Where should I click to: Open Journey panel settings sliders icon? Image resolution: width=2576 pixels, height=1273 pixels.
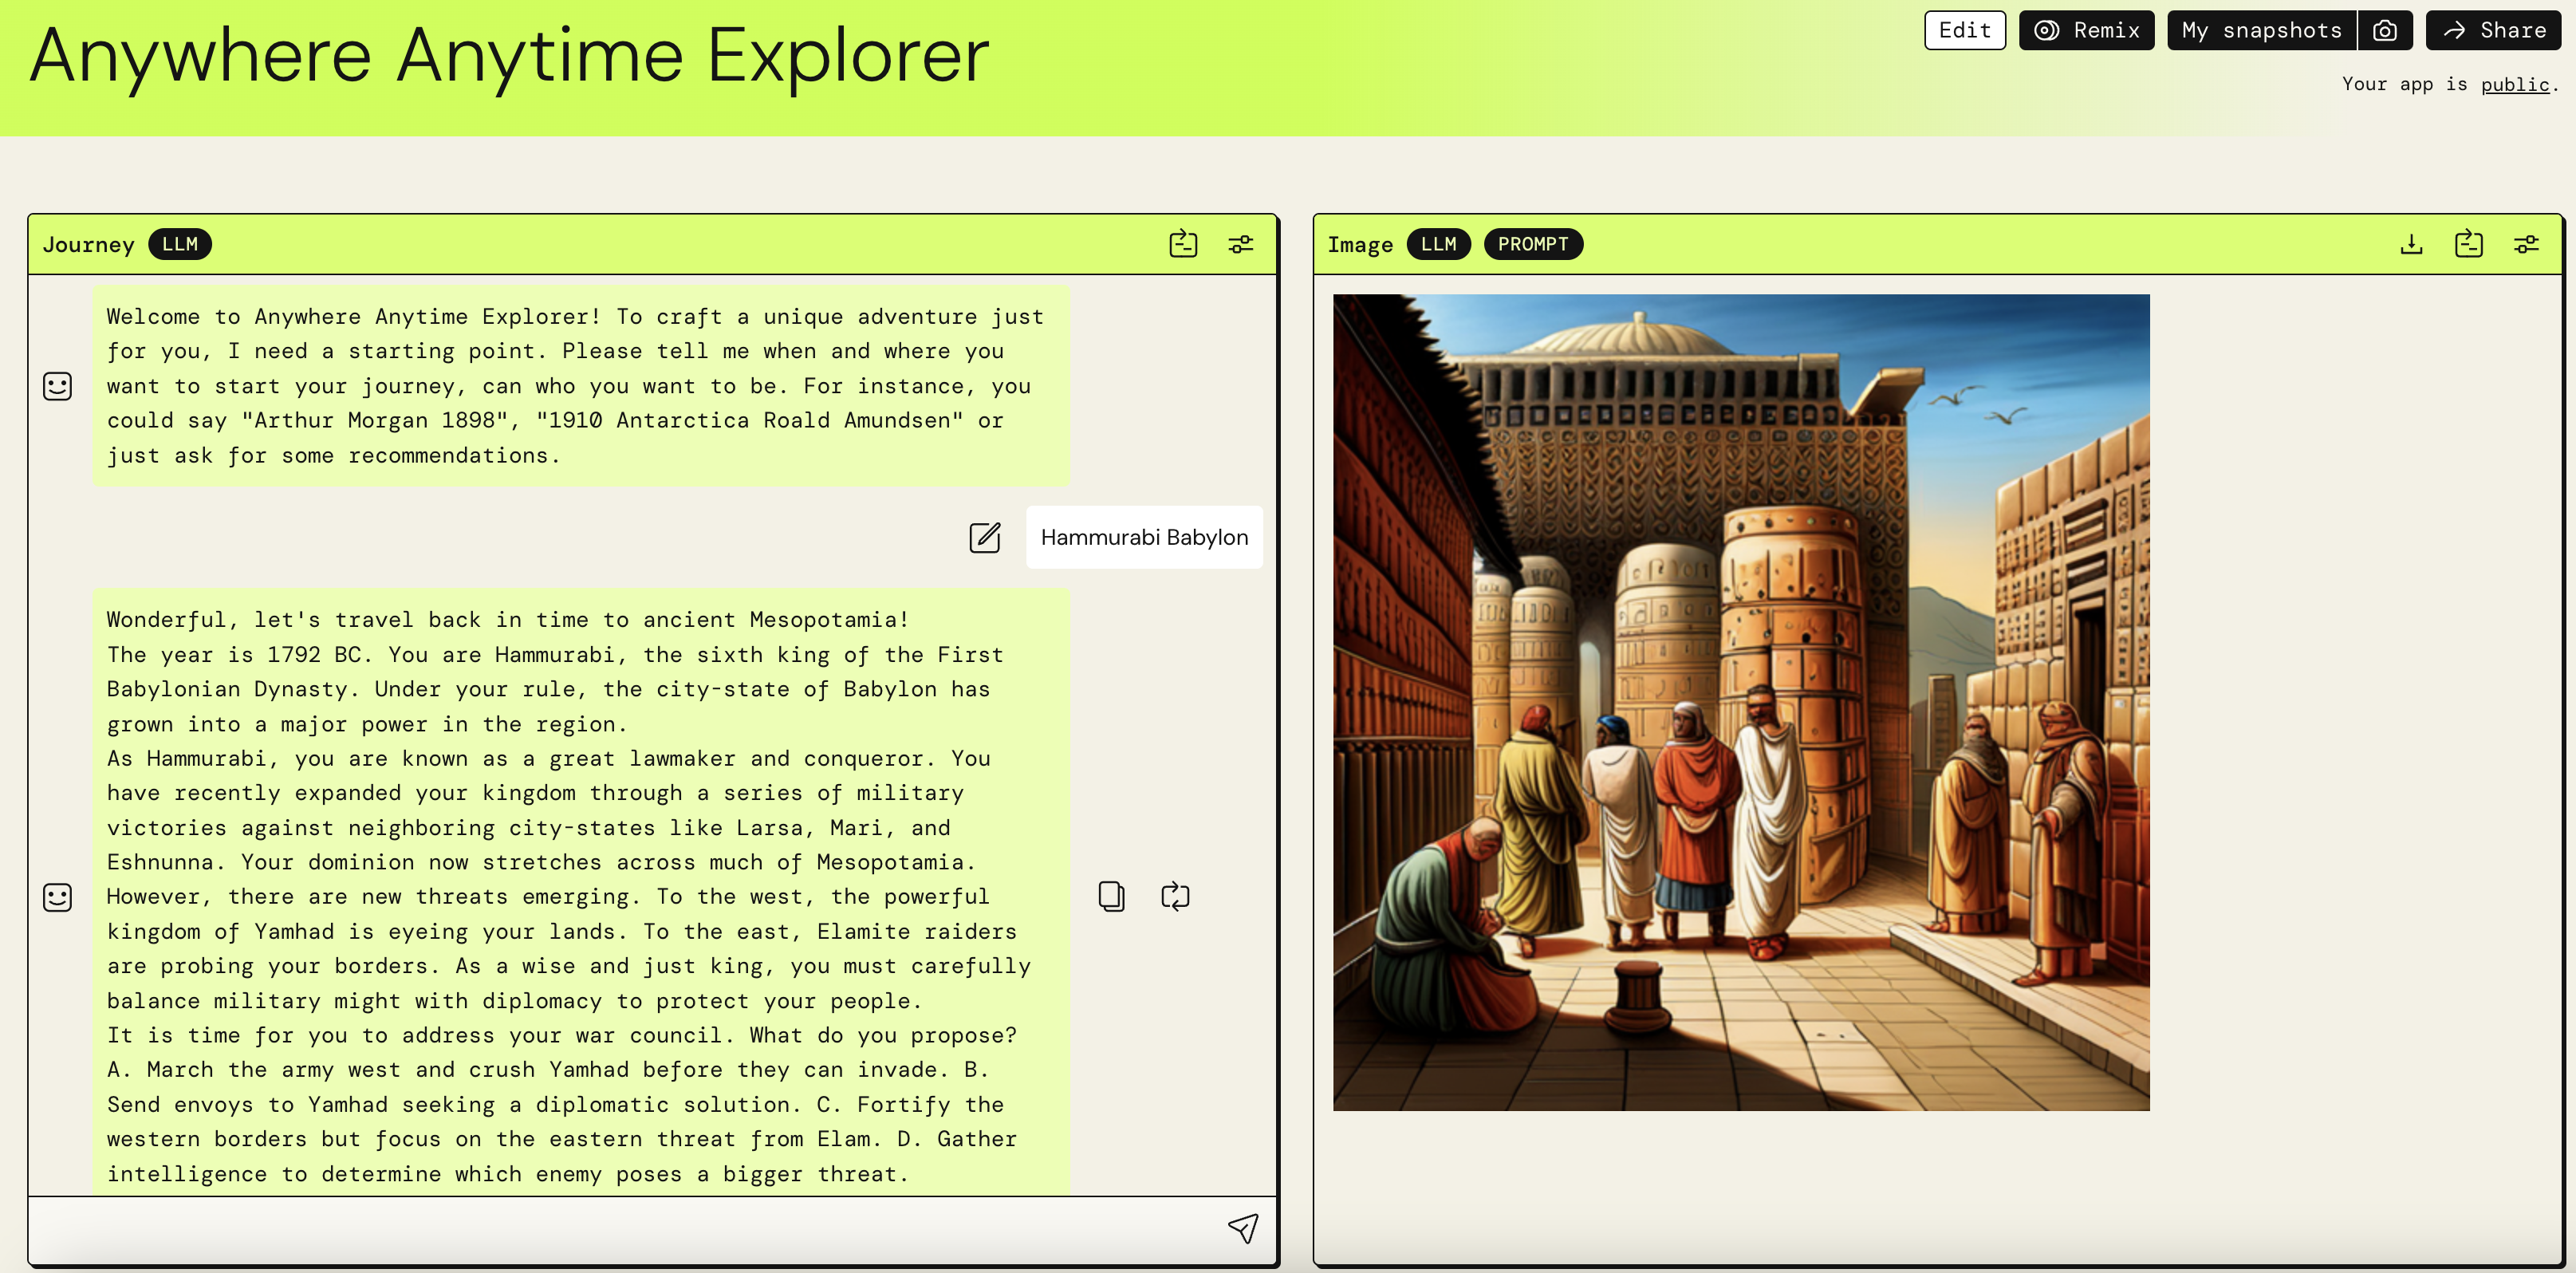point(1240,244)
